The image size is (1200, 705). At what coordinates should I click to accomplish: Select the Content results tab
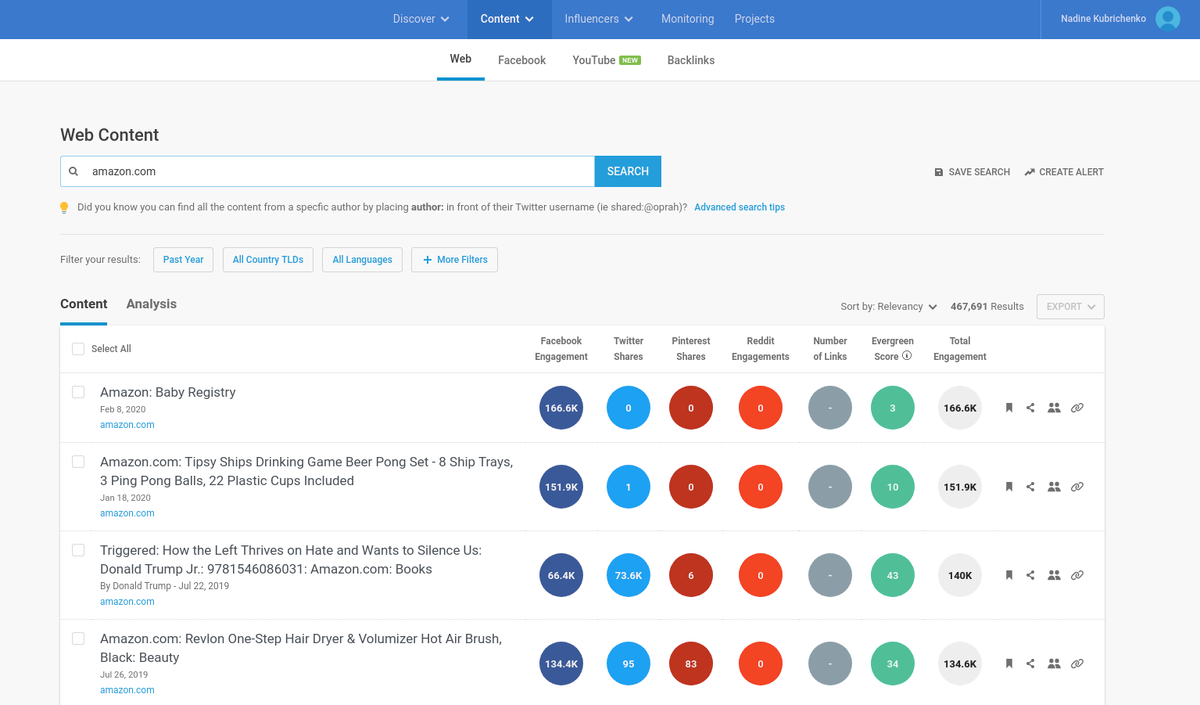click(x=84, y=304)
